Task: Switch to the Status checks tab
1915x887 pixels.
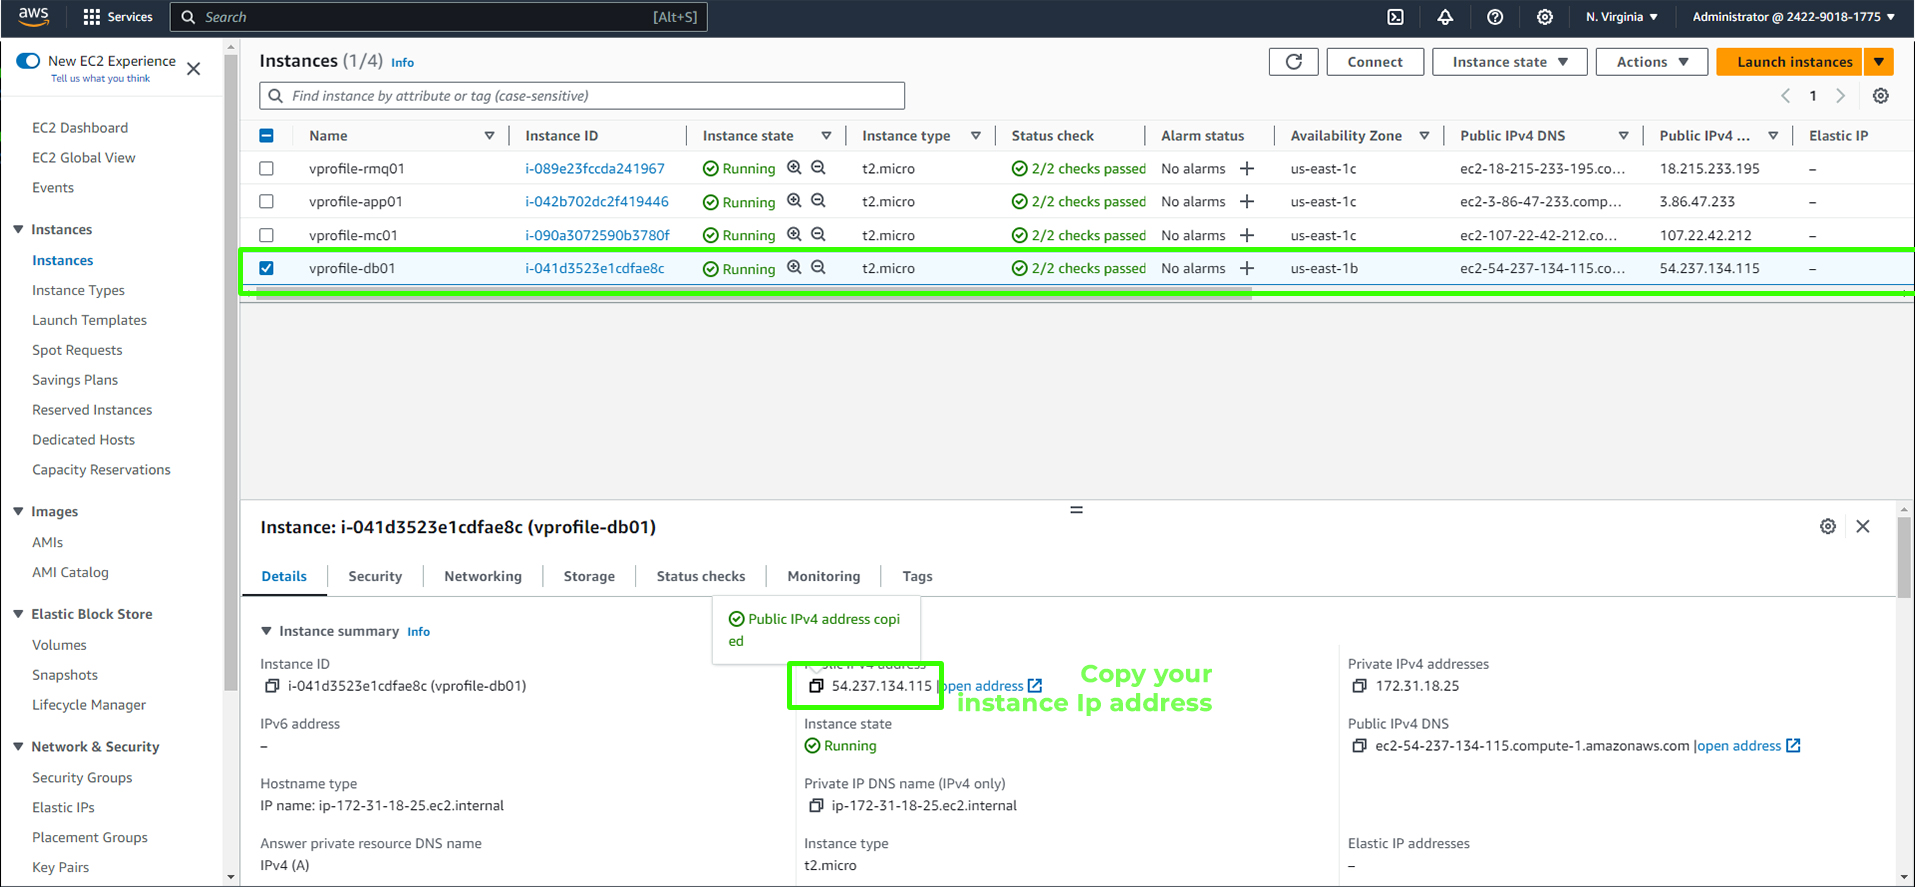Action: pyautogui.click(x=701, y=576)
